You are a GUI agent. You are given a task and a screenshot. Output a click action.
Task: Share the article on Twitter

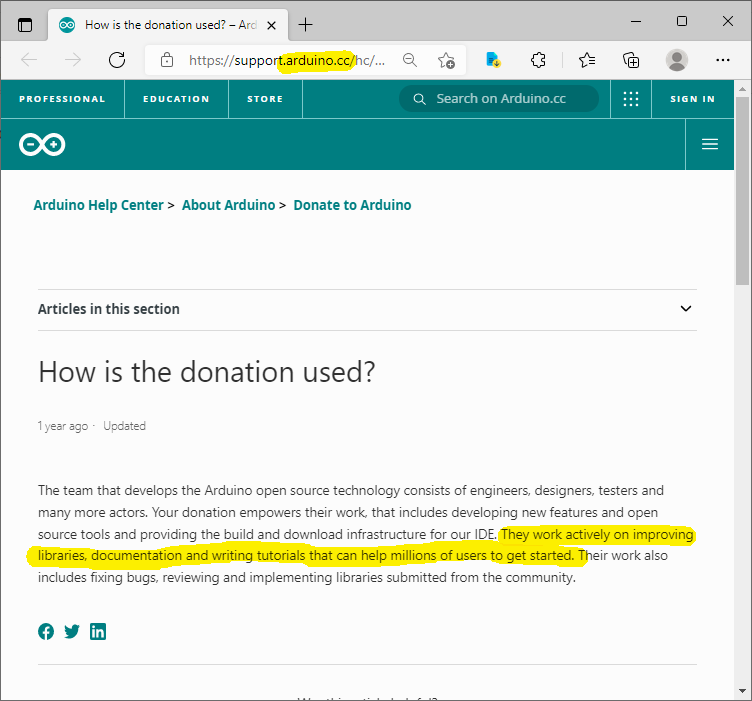click(x=72, y=631)
